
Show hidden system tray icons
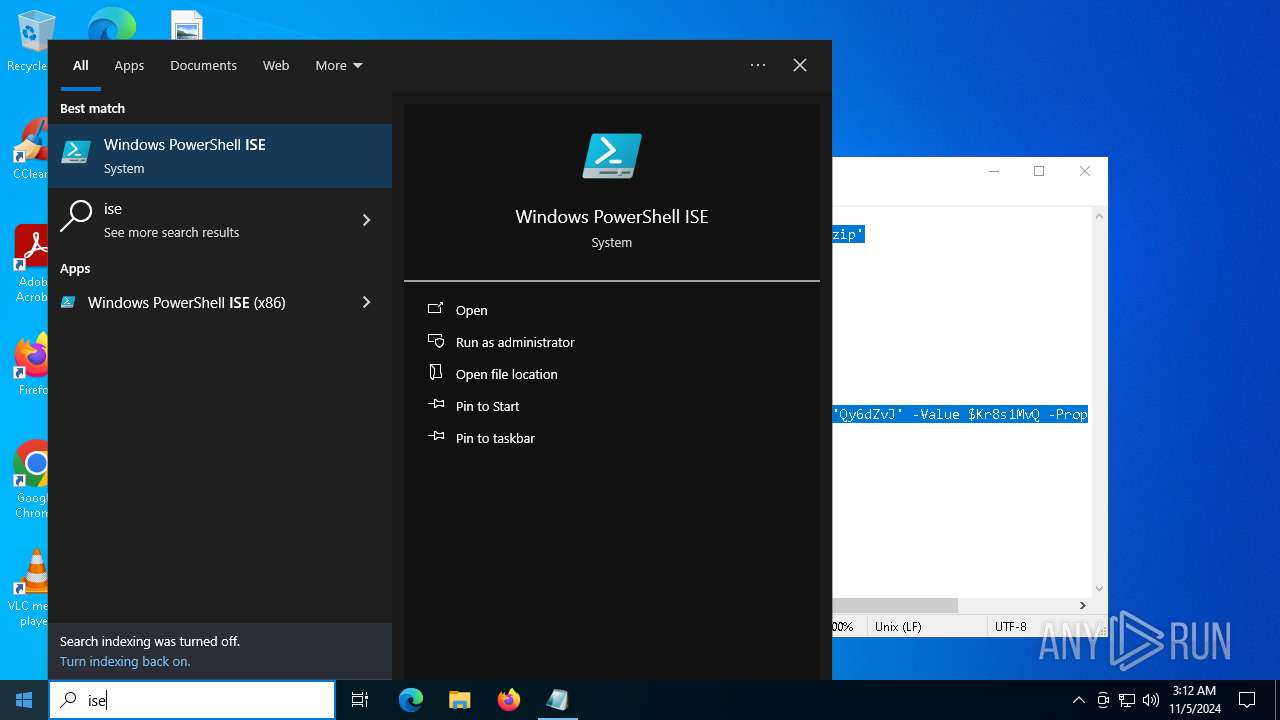pos(1078,700)
